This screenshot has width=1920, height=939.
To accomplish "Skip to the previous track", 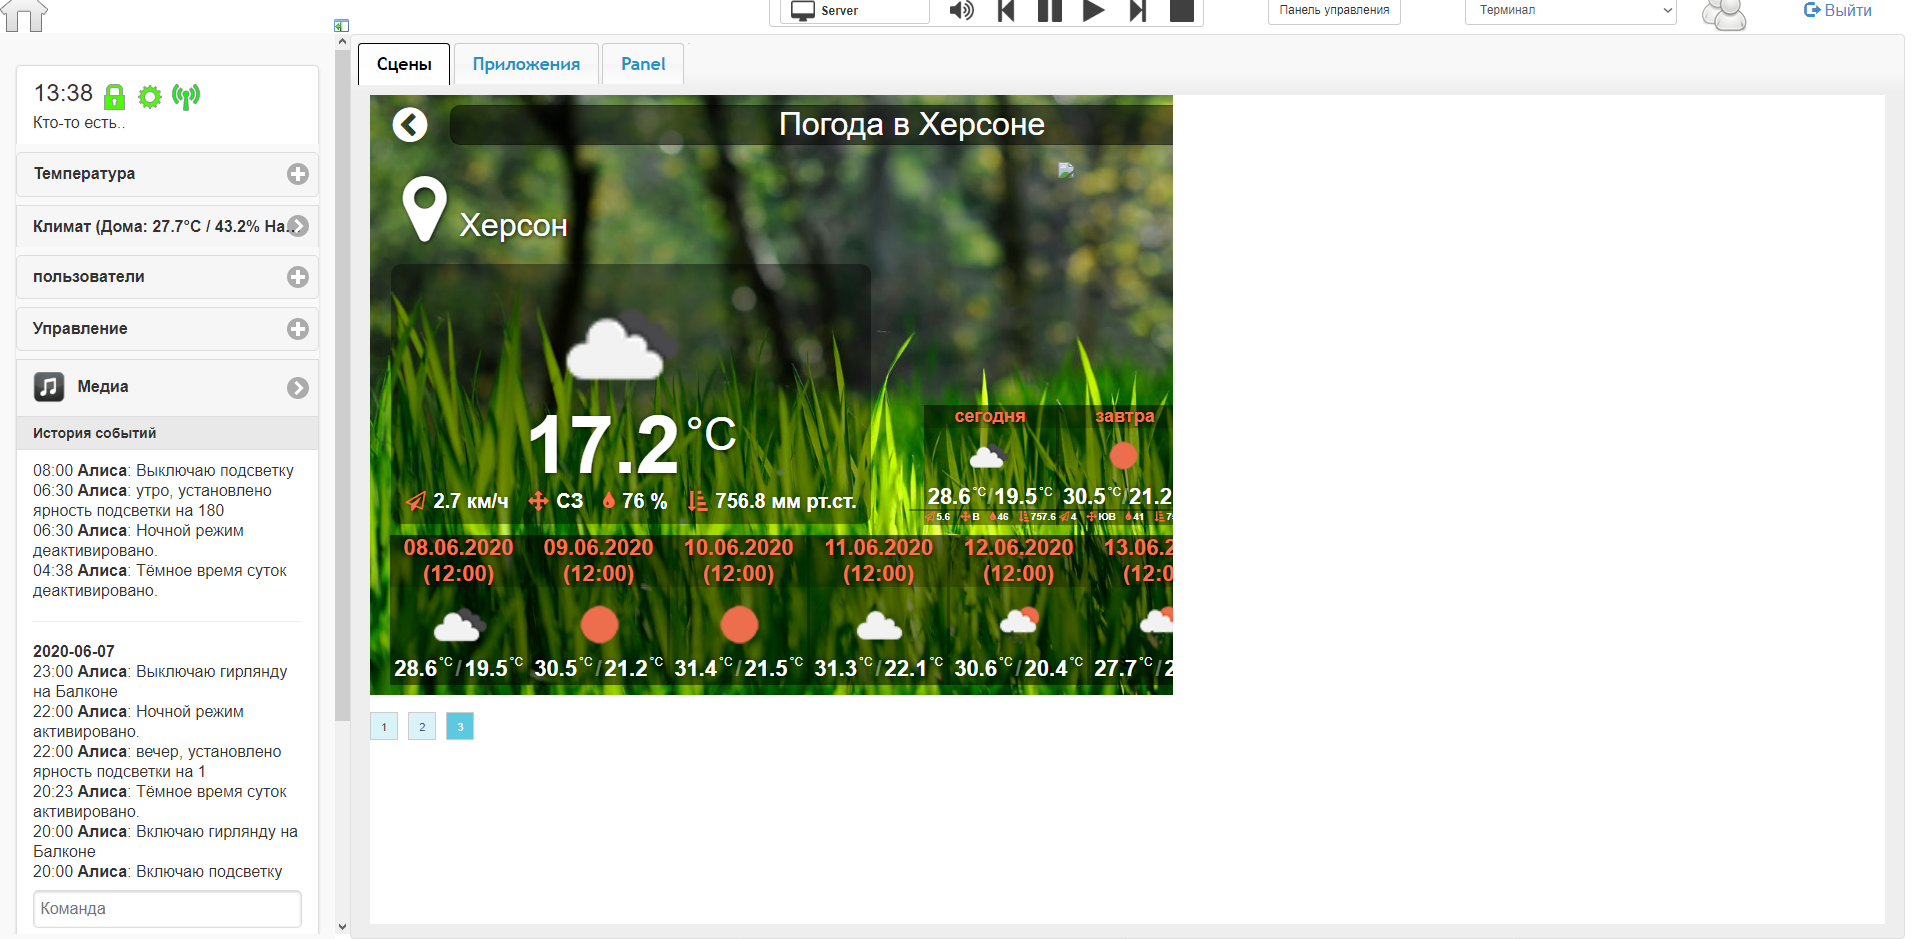I will point(1006,11).
